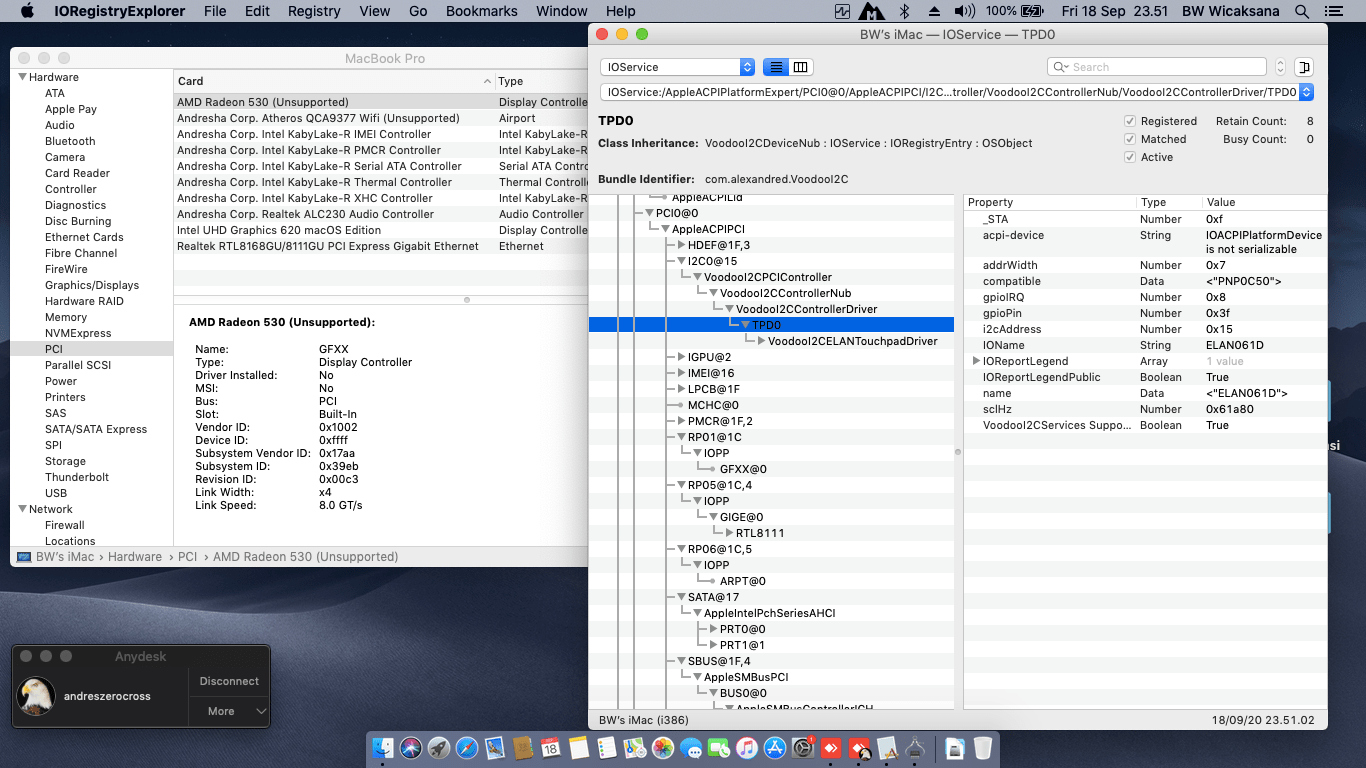
Task: Select the VoodooI2CELANTouchpadDriver node
Action: coord(852,341)
